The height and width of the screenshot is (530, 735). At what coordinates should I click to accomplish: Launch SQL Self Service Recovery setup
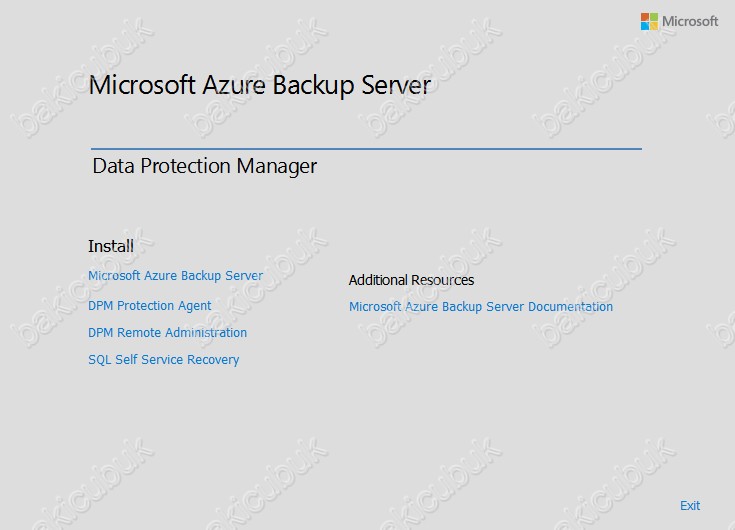coord(164,359)
